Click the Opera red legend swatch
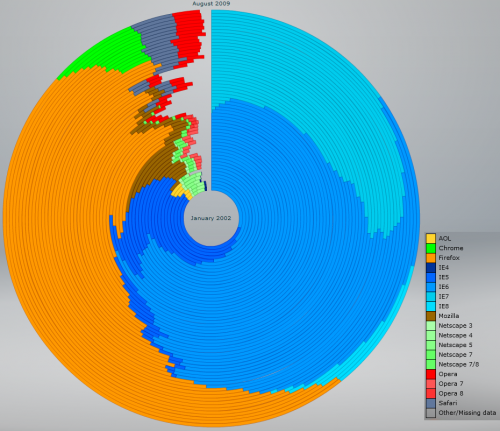 [431, 374]
